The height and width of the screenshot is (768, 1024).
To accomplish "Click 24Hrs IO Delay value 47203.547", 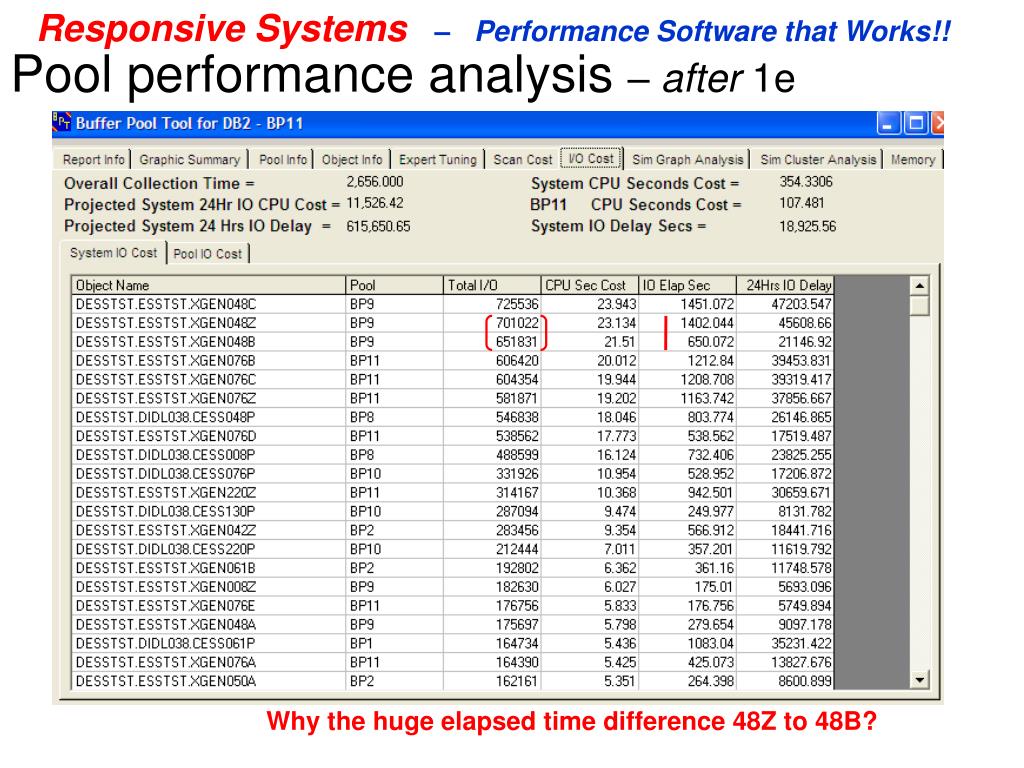I will [x=801, y=304].
